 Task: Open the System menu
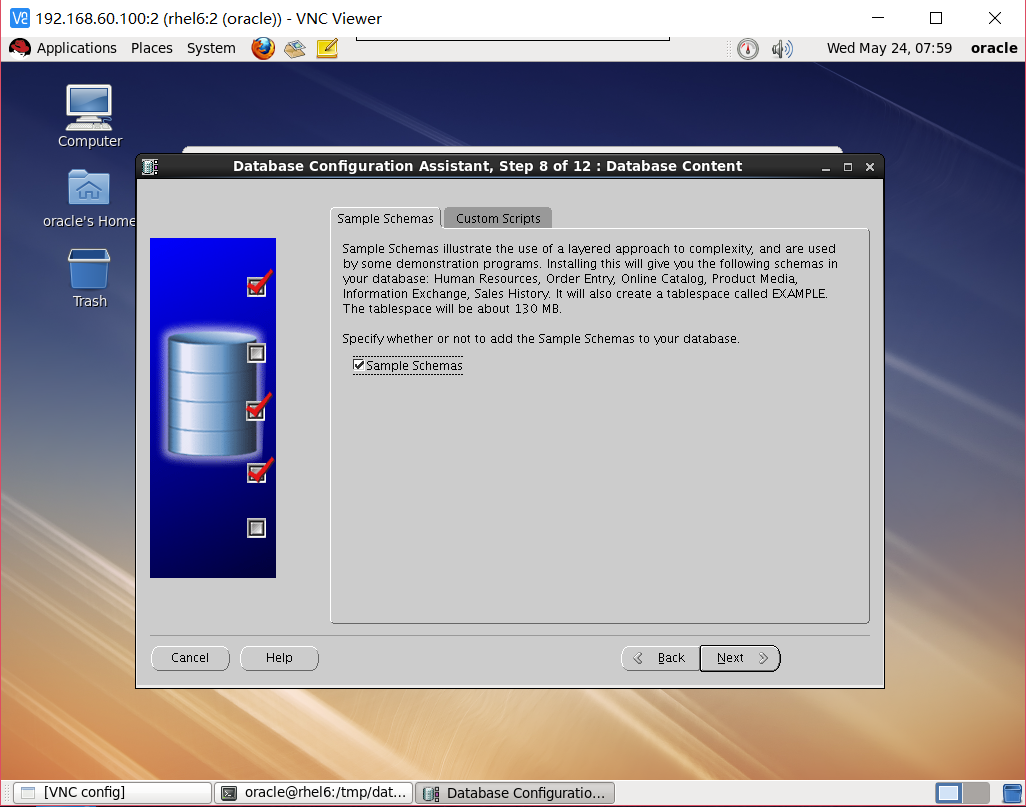tap(210, 48)
